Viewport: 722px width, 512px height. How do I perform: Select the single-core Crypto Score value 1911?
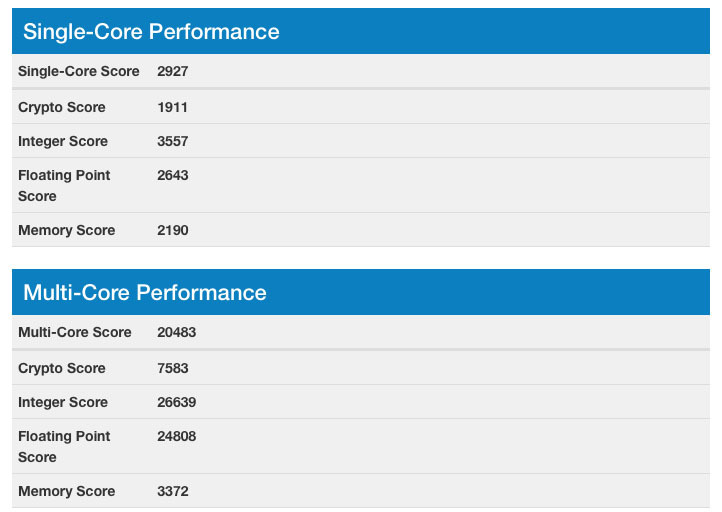(x=172, y=107)
